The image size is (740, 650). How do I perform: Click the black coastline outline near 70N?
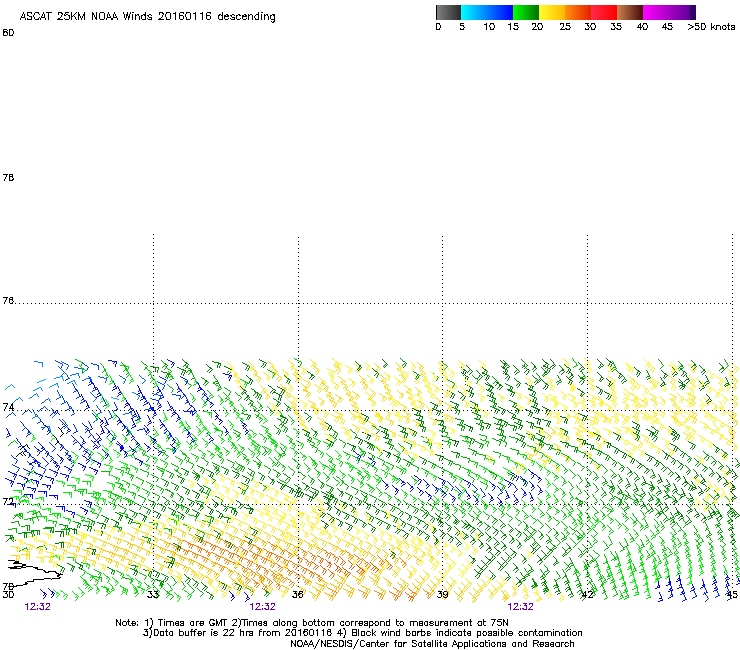click(35, 572)
